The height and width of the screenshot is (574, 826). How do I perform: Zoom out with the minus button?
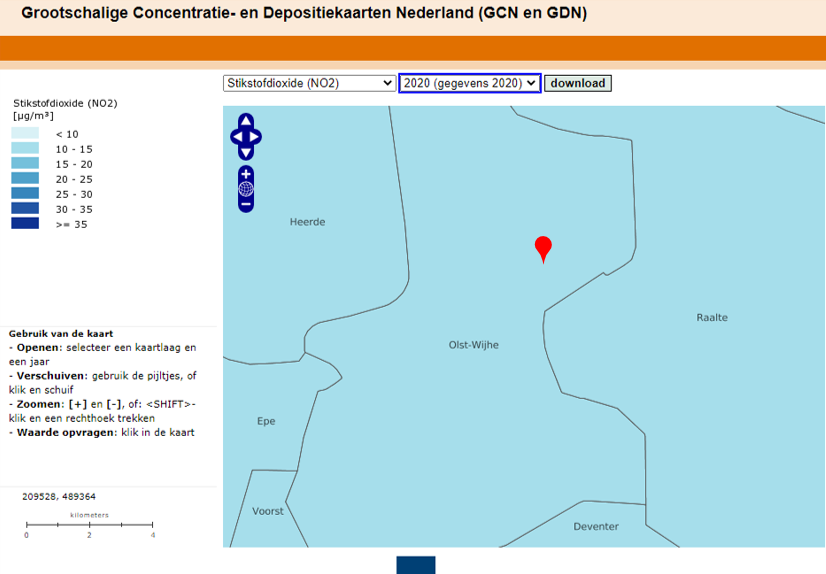[x=246, y=204]
